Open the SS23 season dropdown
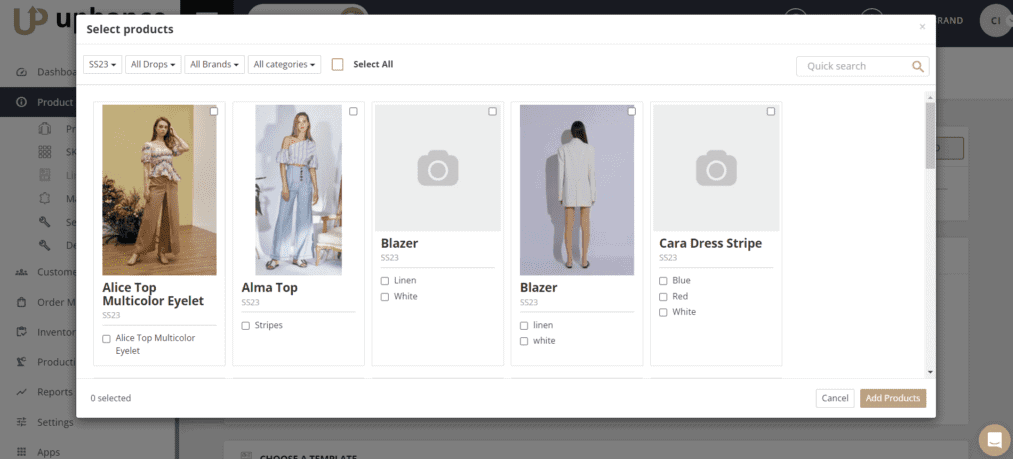Screen dimensions: 1013x459 [x=103, y=65]
